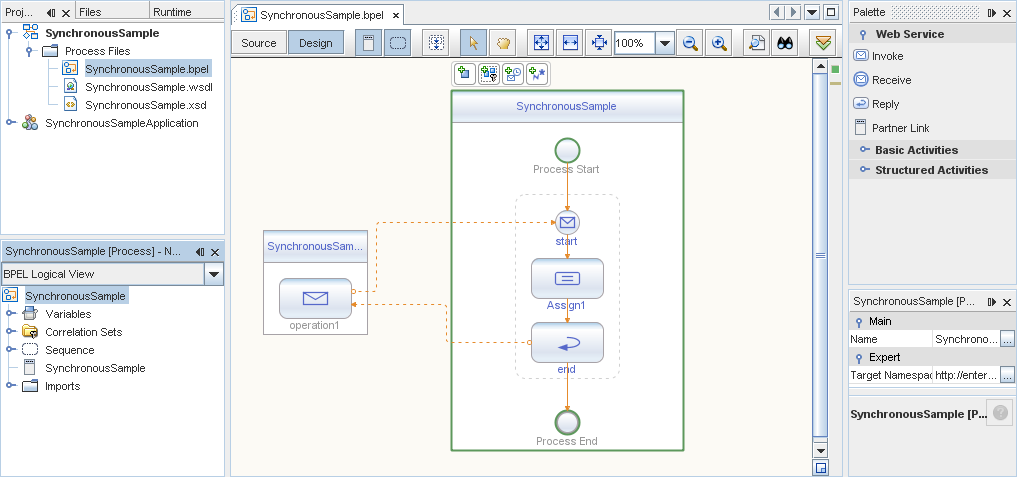The image size is (1017, 477).
Task: Toggle the arrow selection tool button
Action: tap(473, 43)
